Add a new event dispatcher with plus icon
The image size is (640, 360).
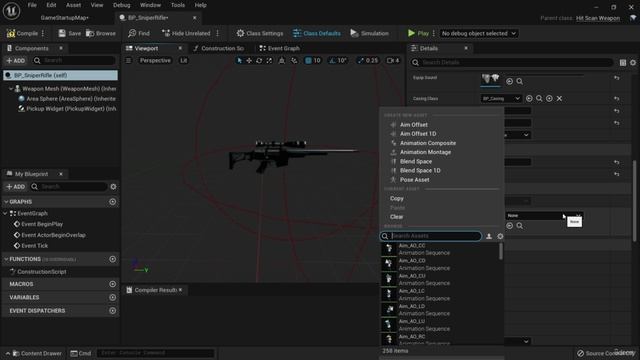point(113,311)
